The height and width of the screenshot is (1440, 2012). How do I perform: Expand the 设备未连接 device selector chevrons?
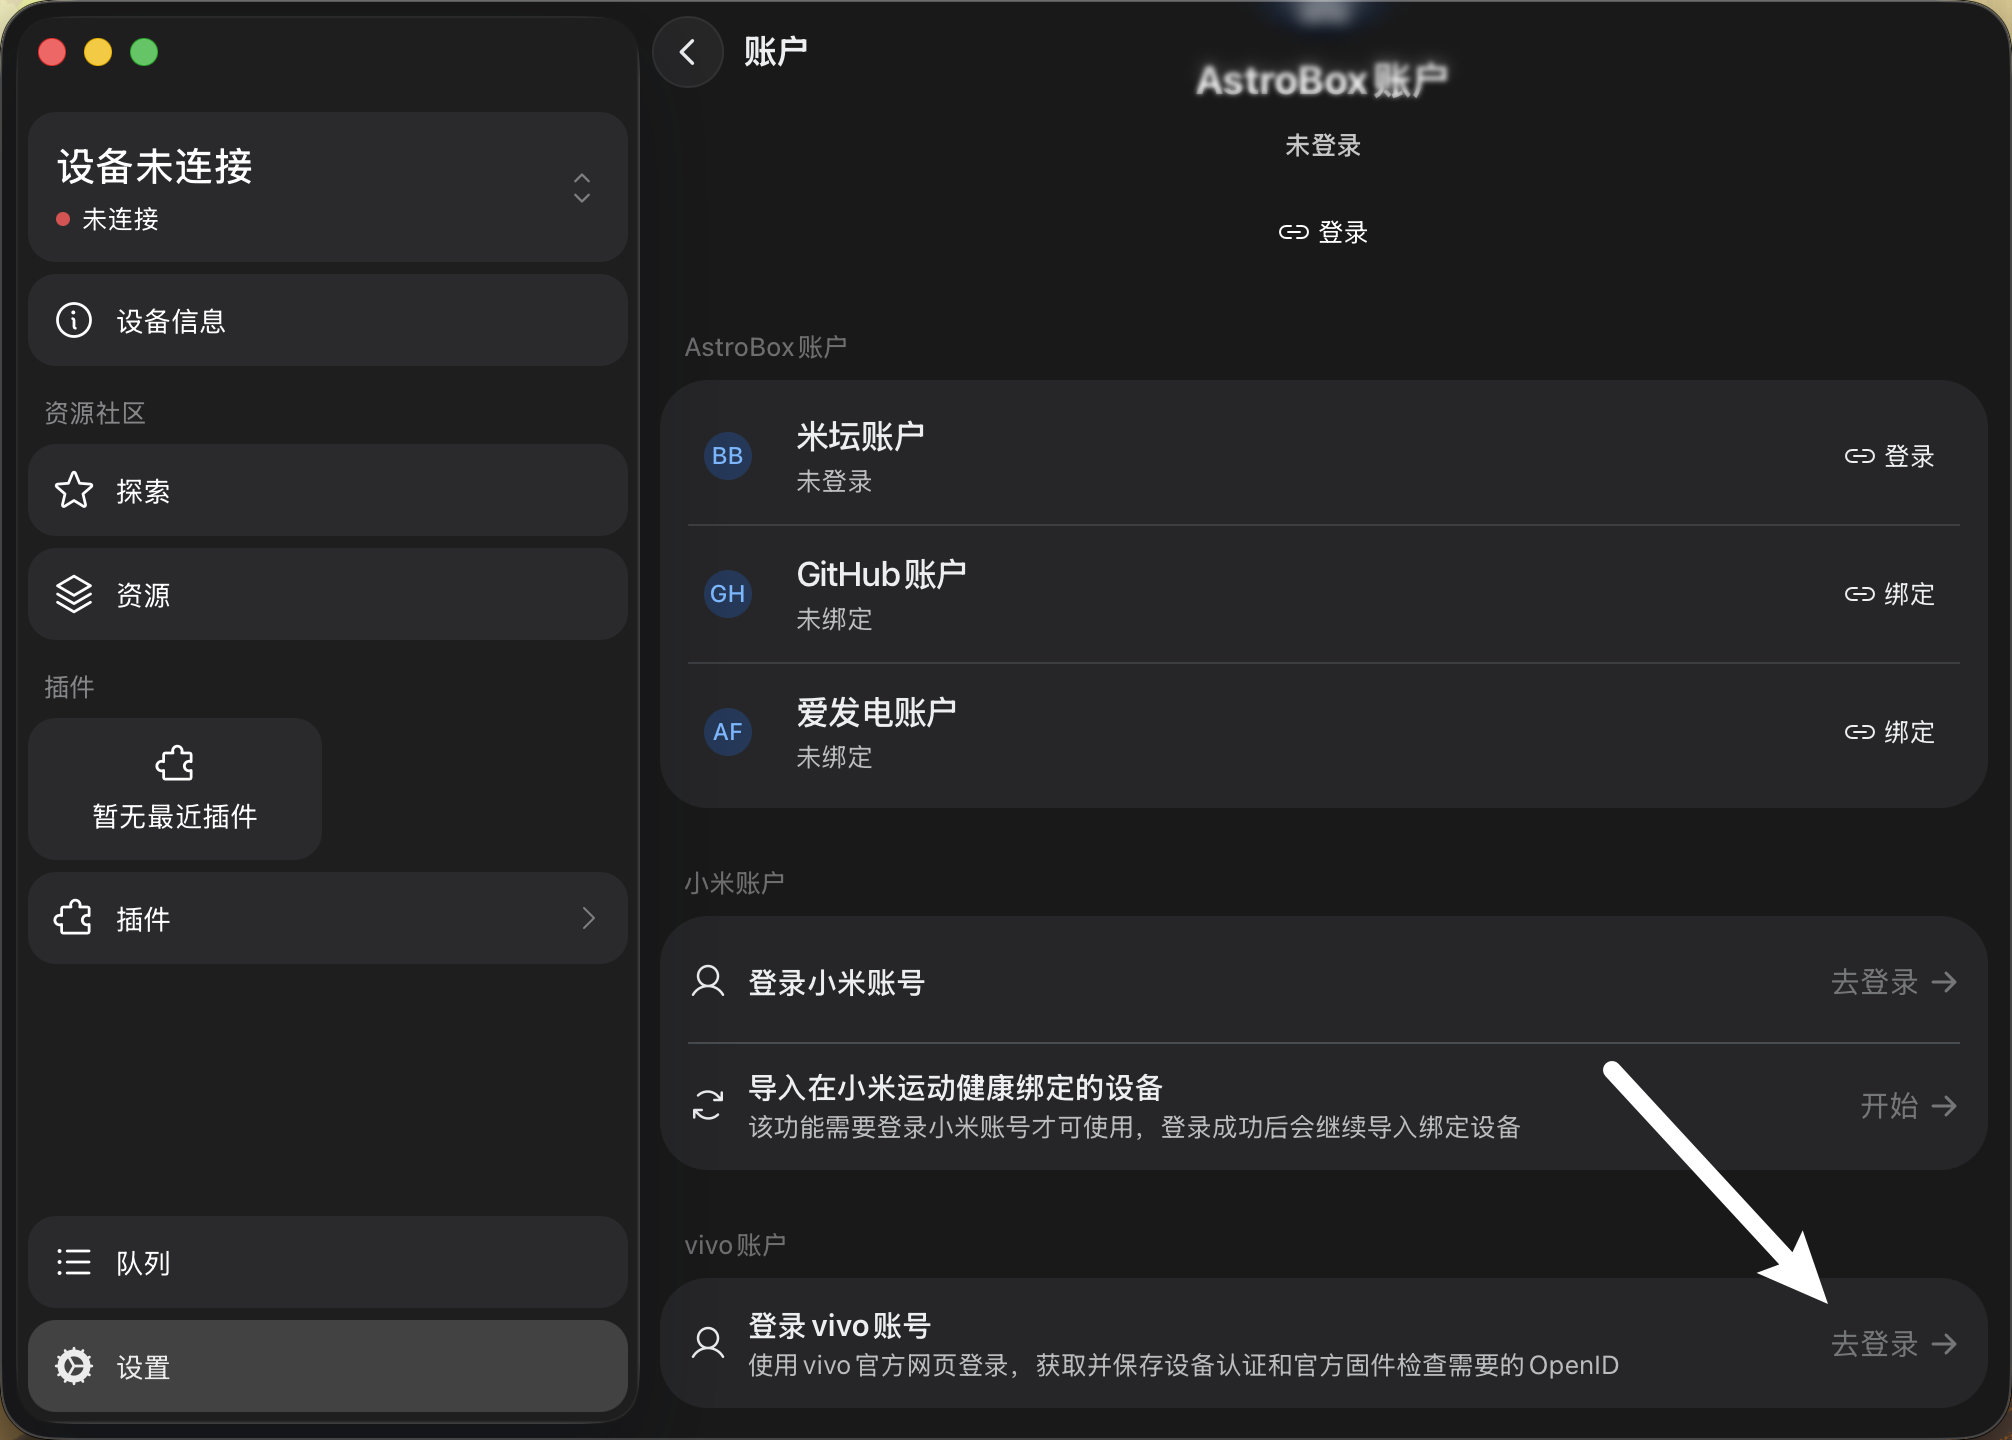pos(582,188)
